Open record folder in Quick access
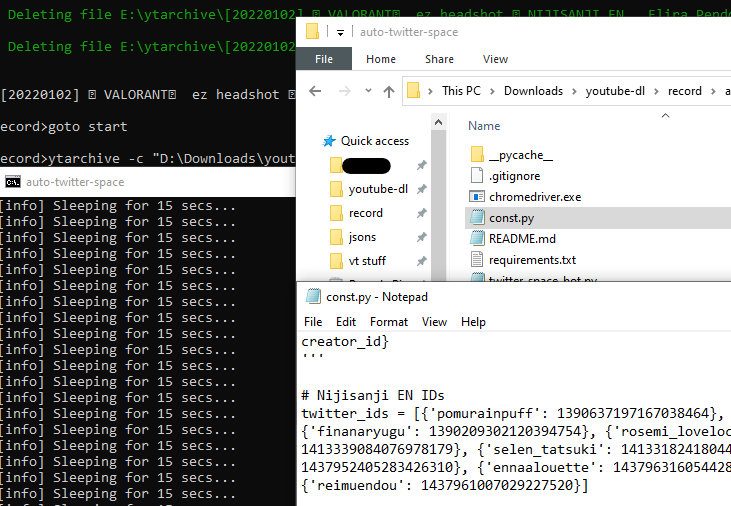Image resolution: width=731 pixels, height=506 pixels. (366, 213)
